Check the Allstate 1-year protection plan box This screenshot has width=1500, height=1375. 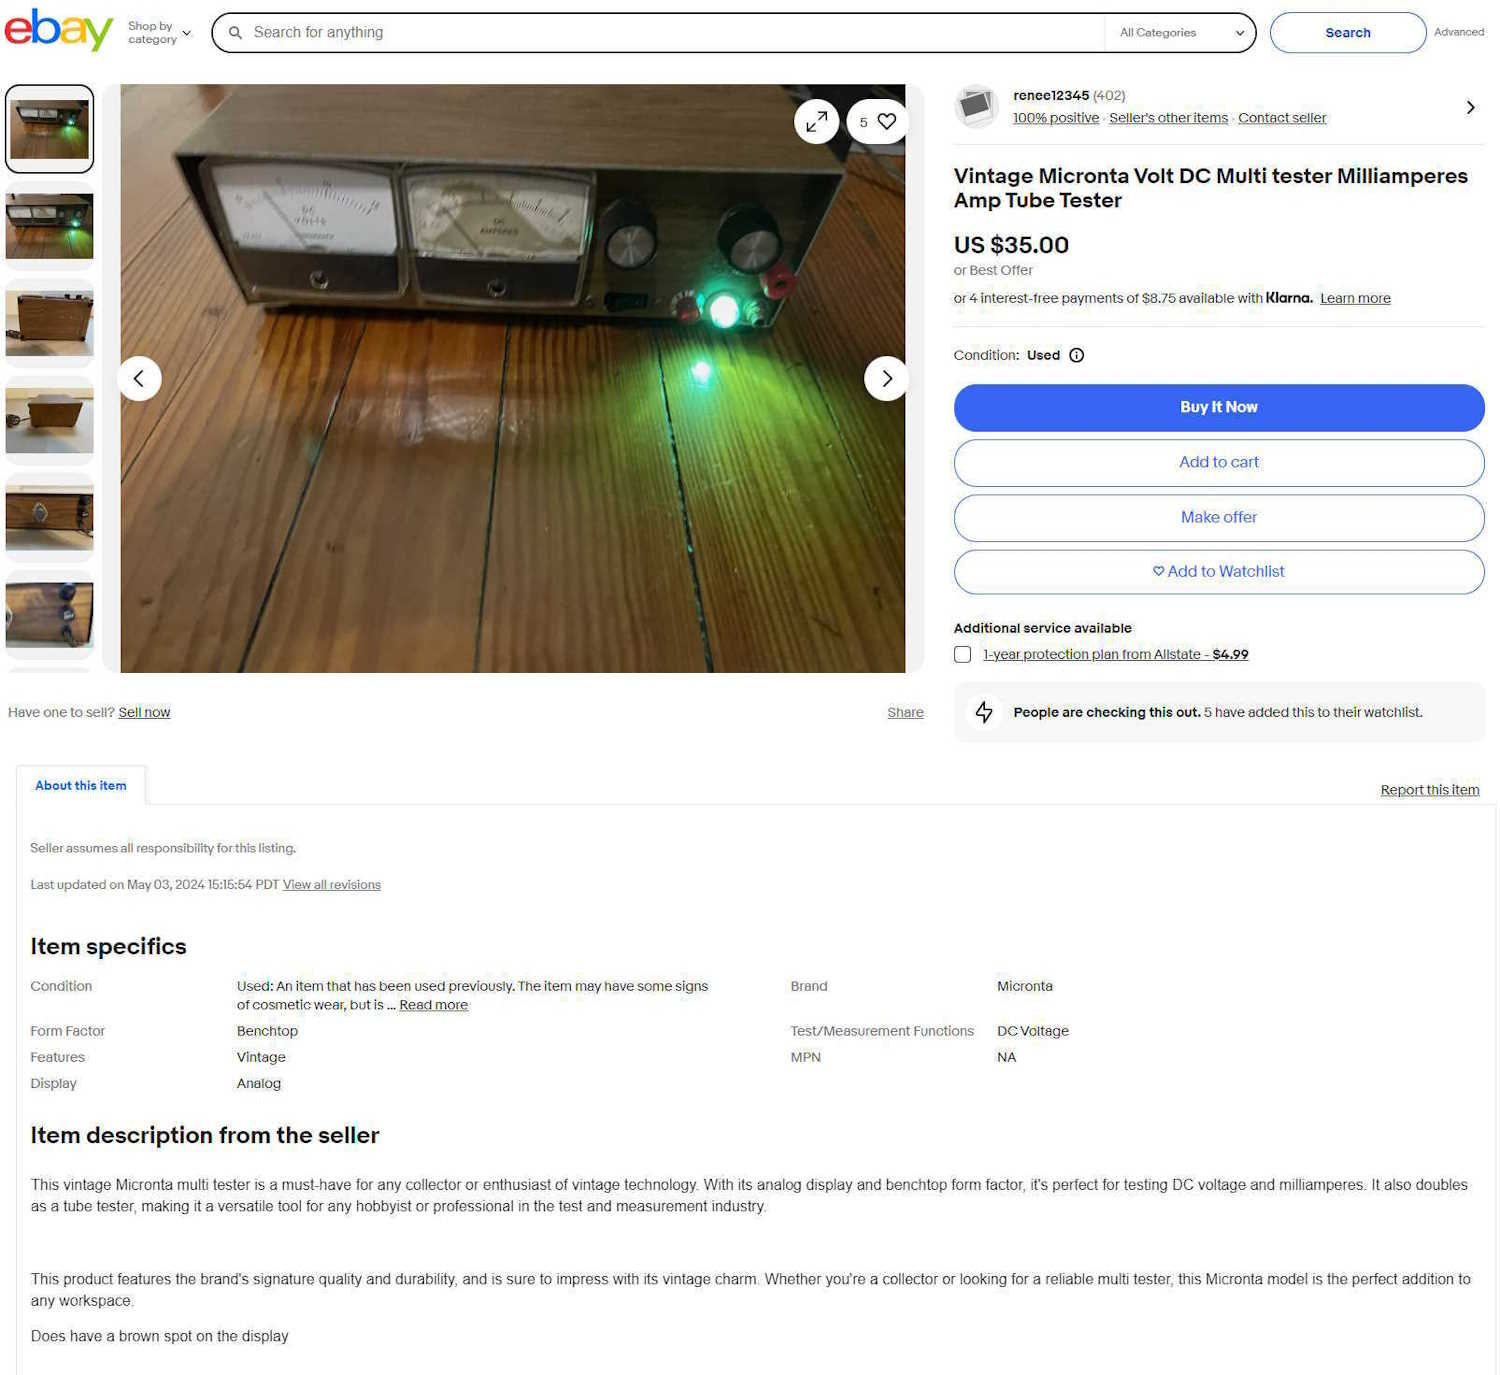coord(962,654)
